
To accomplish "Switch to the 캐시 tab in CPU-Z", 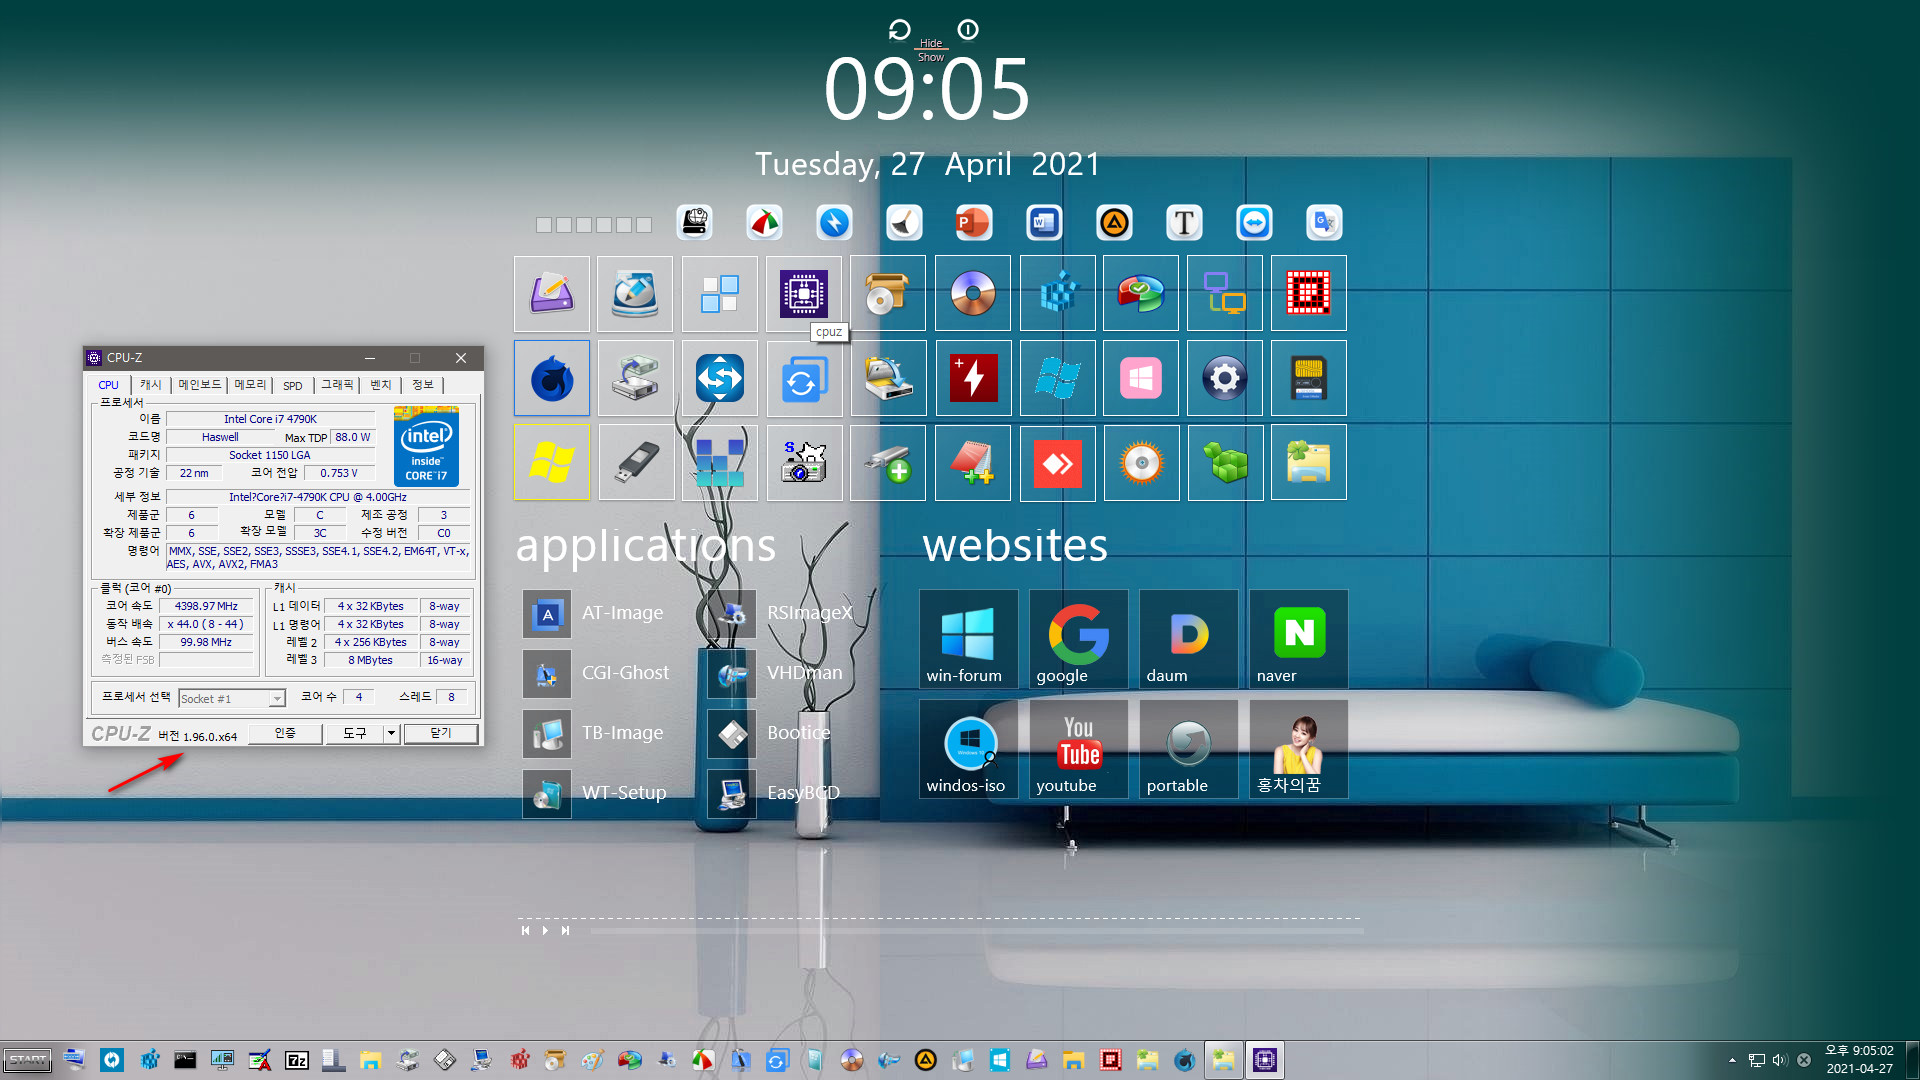I will click(x=150, y=385).
